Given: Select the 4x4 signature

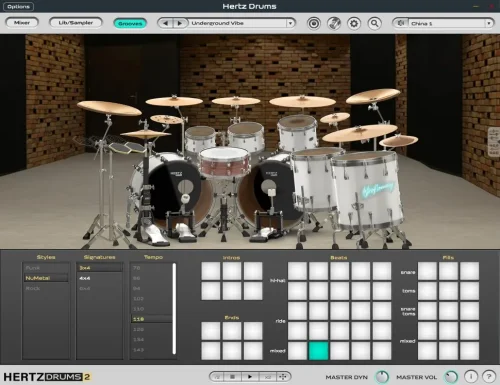Looking at the screenshot, I should point(100,278).
